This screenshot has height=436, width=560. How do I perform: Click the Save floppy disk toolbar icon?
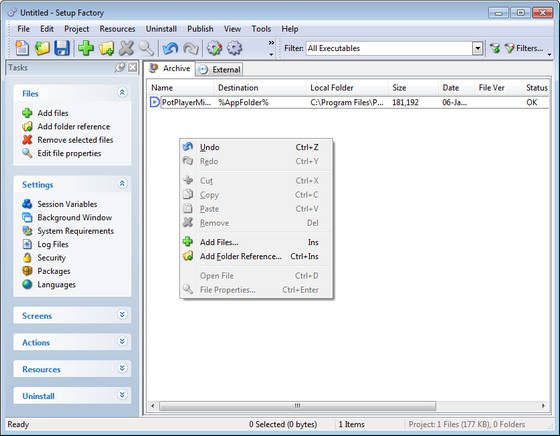point(62,48)
